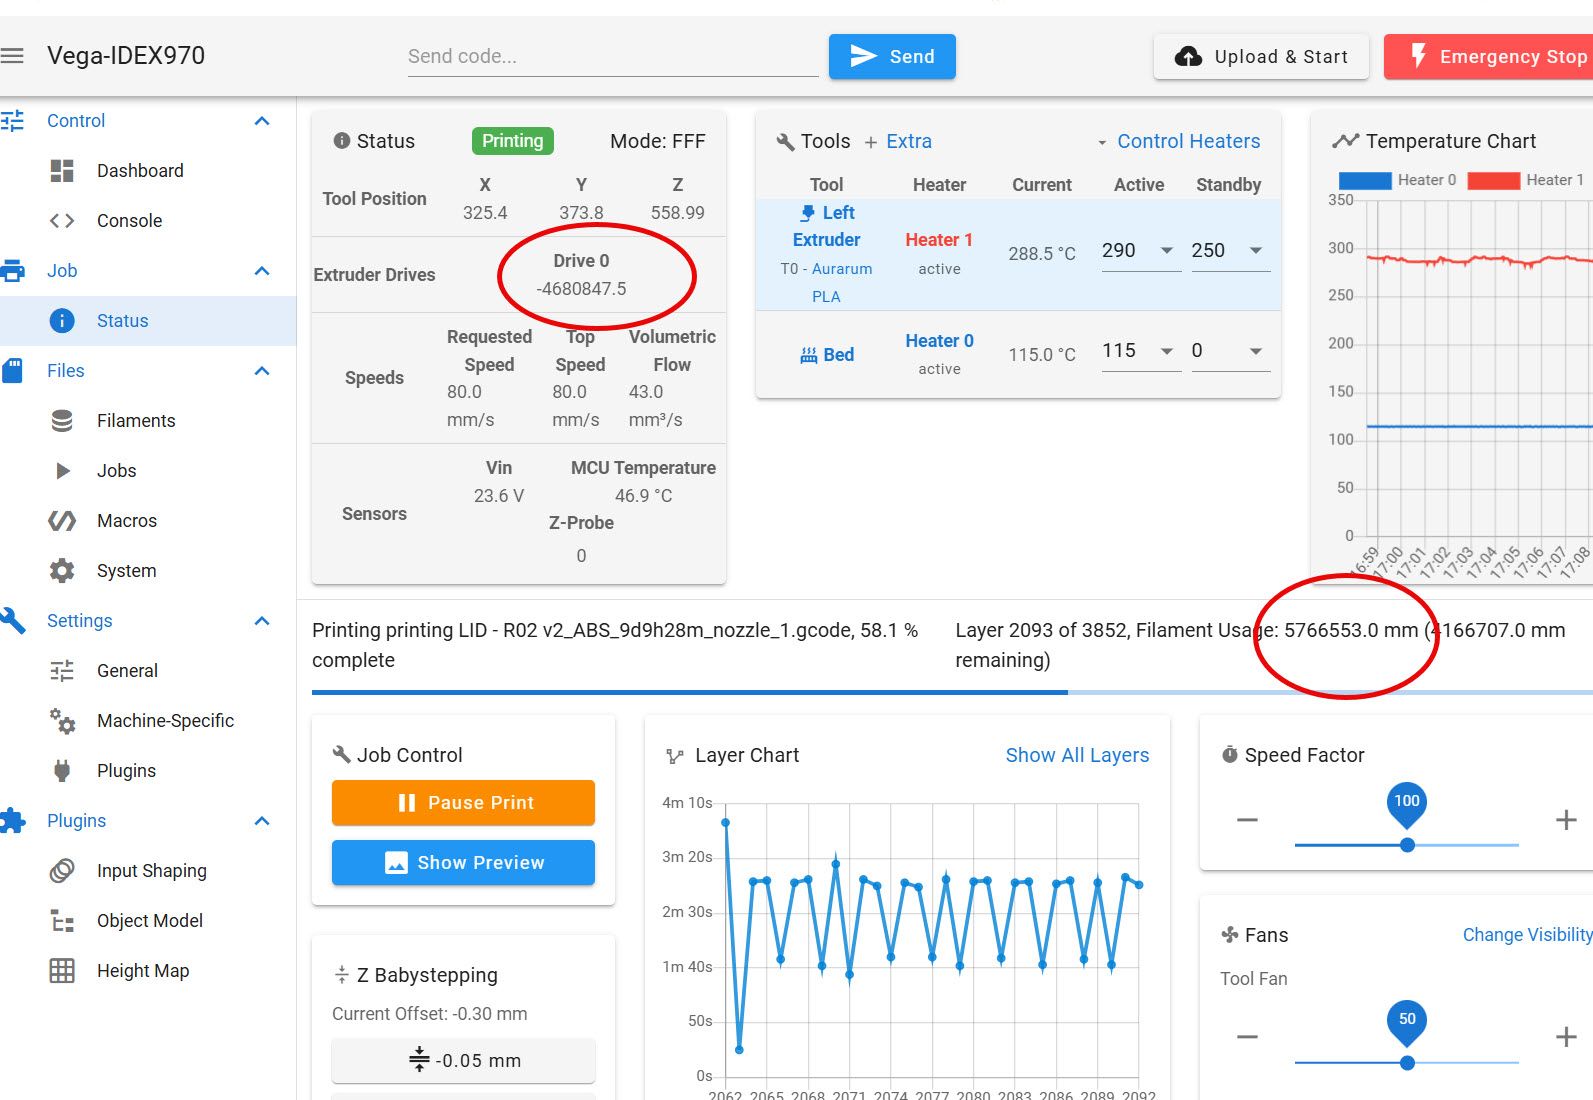This screenshot has height=1100, width=1593.
Task: Click the Tool Fan slider thumb
Action: click(1407, 1063)
